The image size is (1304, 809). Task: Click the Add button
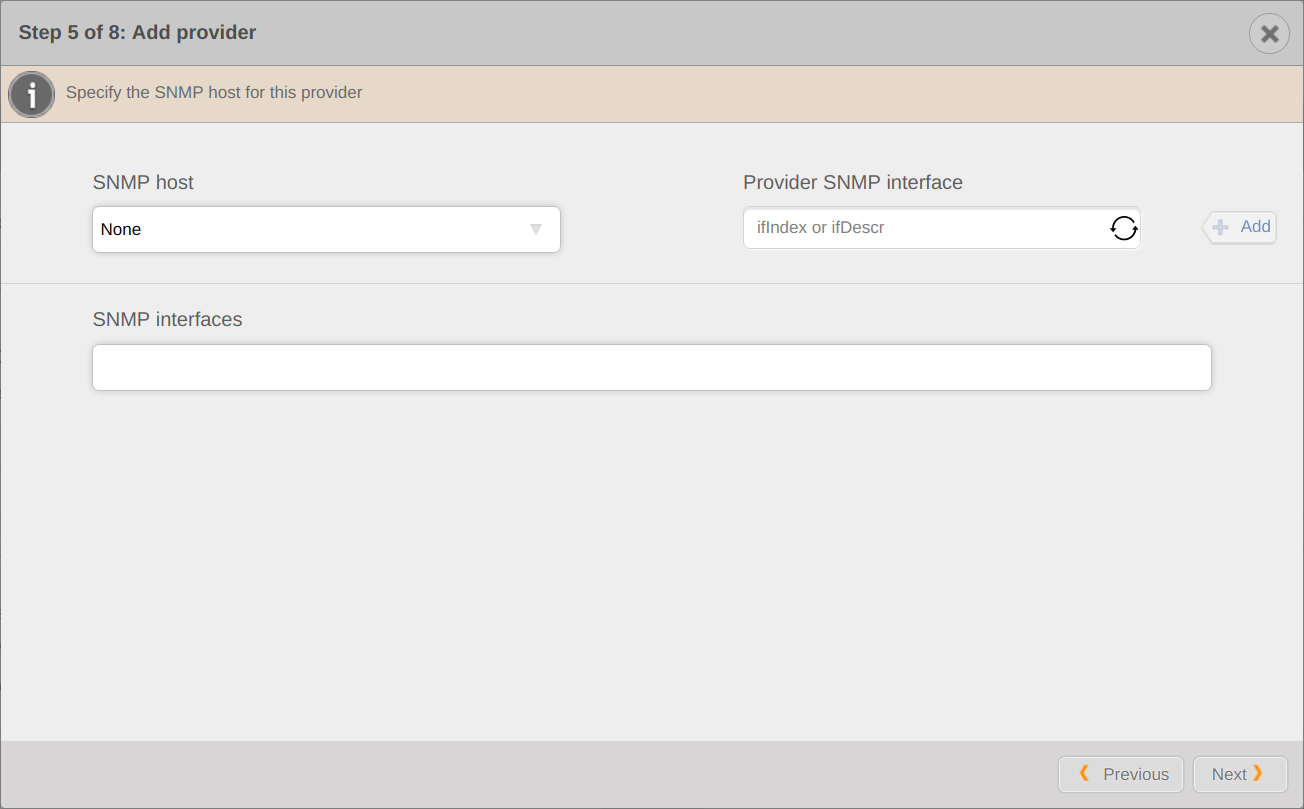click(x=1240, y=227)
